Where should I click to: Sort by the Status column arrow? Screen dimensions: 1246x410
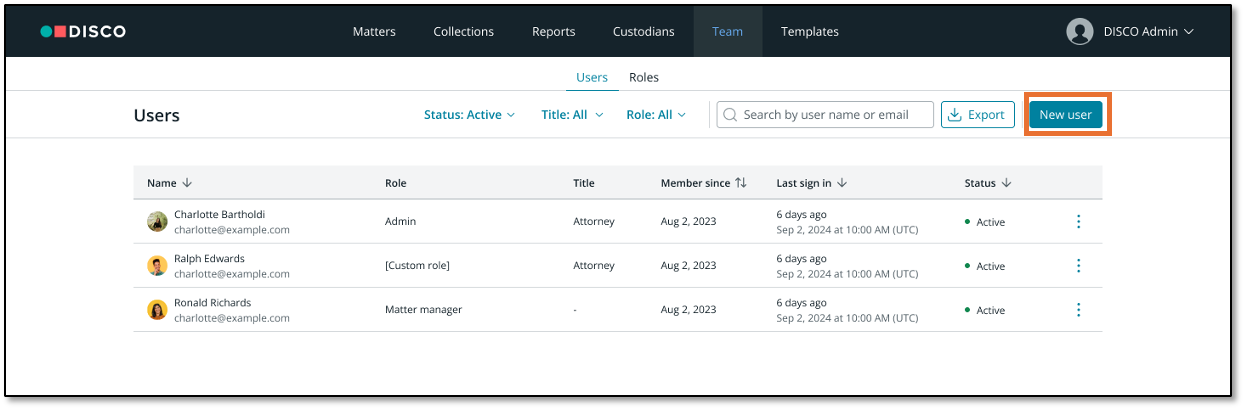pyautogui.click(x=1006, y=183)
